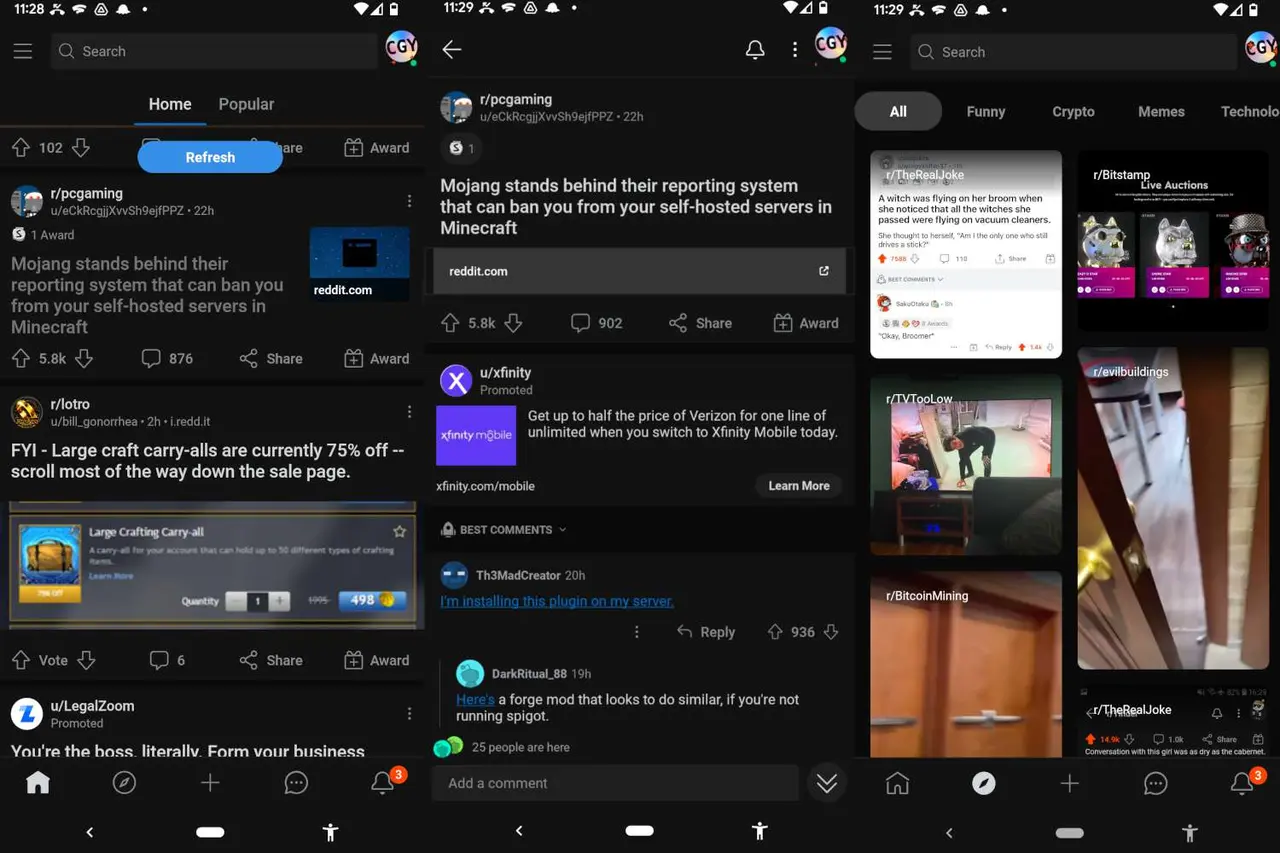Open Discover compass in feed bottom bar
Screen dimensions: 1280x853
point(124,783)
